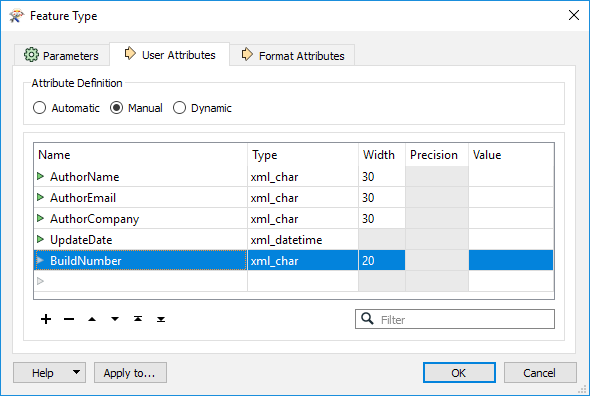
Task: Move attribute up one row
Action: click(x=92, y=319)
